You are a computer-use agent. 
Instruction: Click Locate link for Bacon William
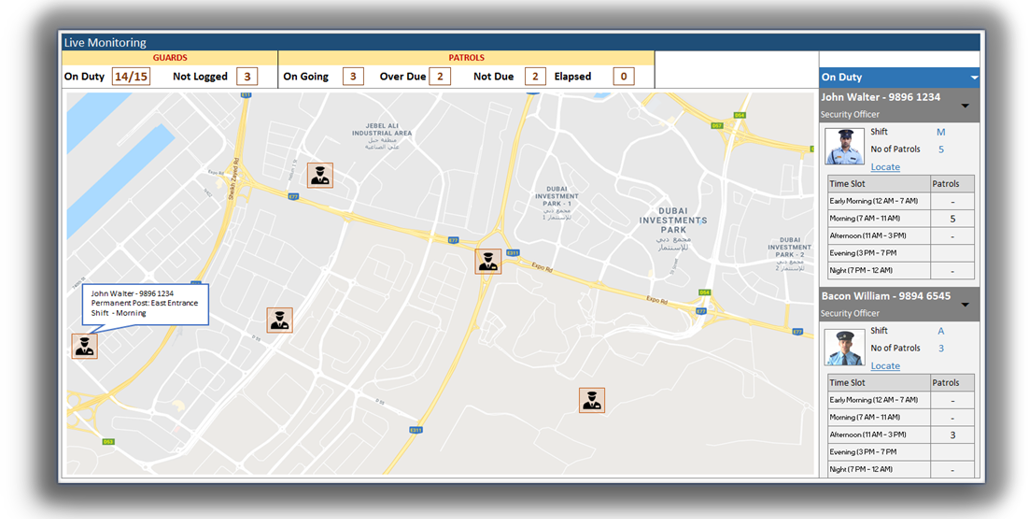tap(885, 366)
